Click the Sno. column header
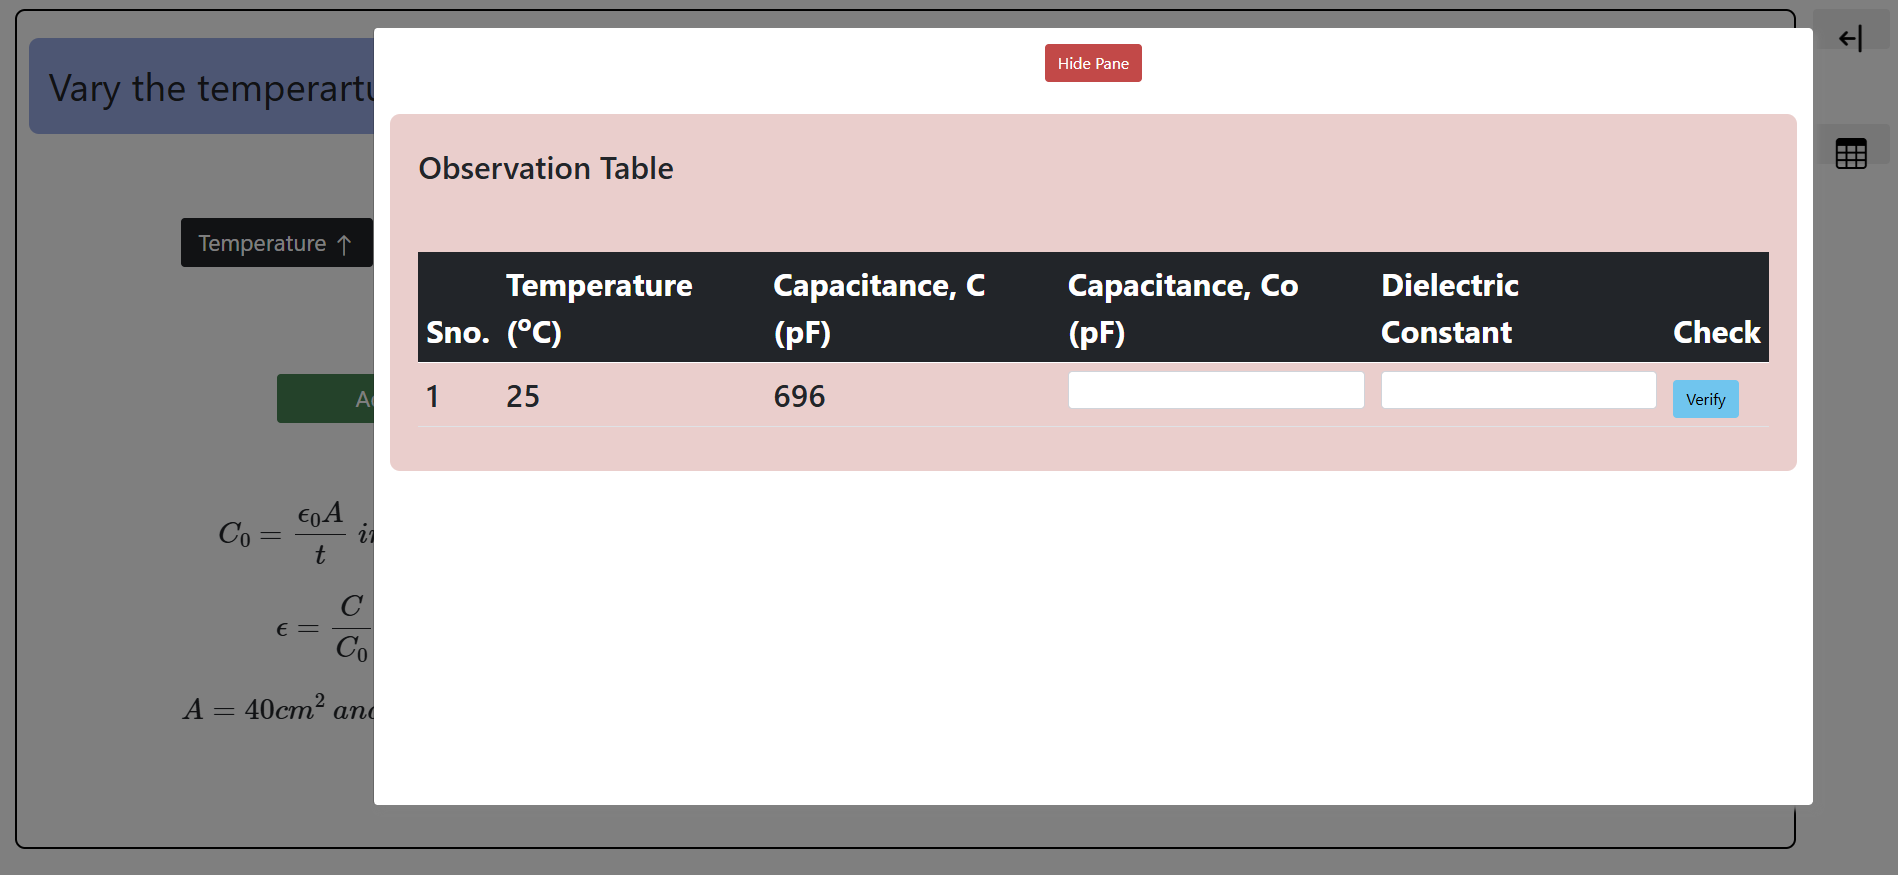Screen dimensions: 1898x875 [x=457, y=332]
